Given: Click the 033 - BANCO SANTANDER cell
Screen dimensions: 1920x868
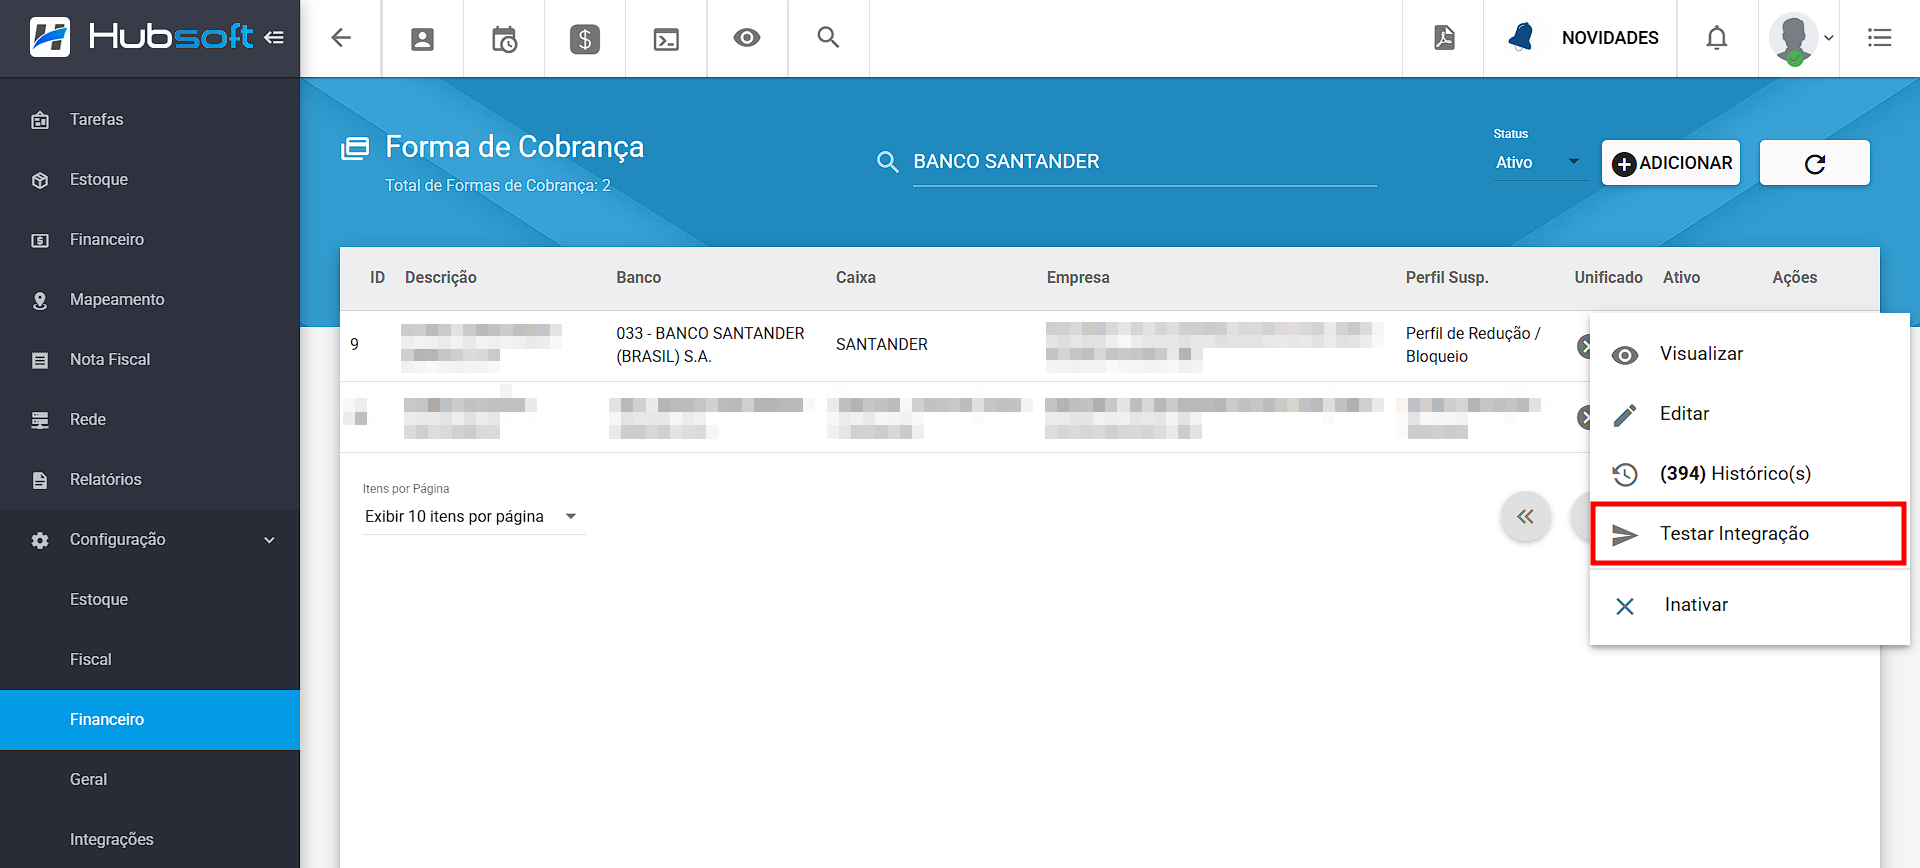Looking at the screenshot, I should click(x=710, y=345).
